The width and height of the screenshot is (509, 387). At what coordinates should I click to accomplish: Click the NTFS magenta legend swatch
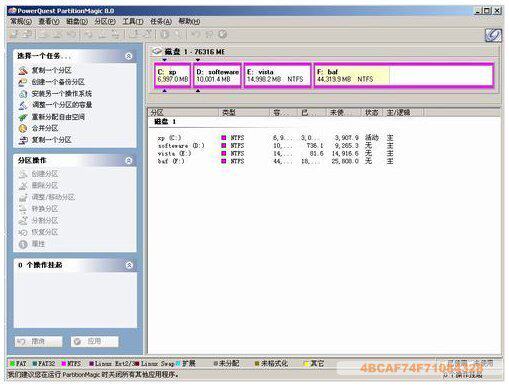64,363
